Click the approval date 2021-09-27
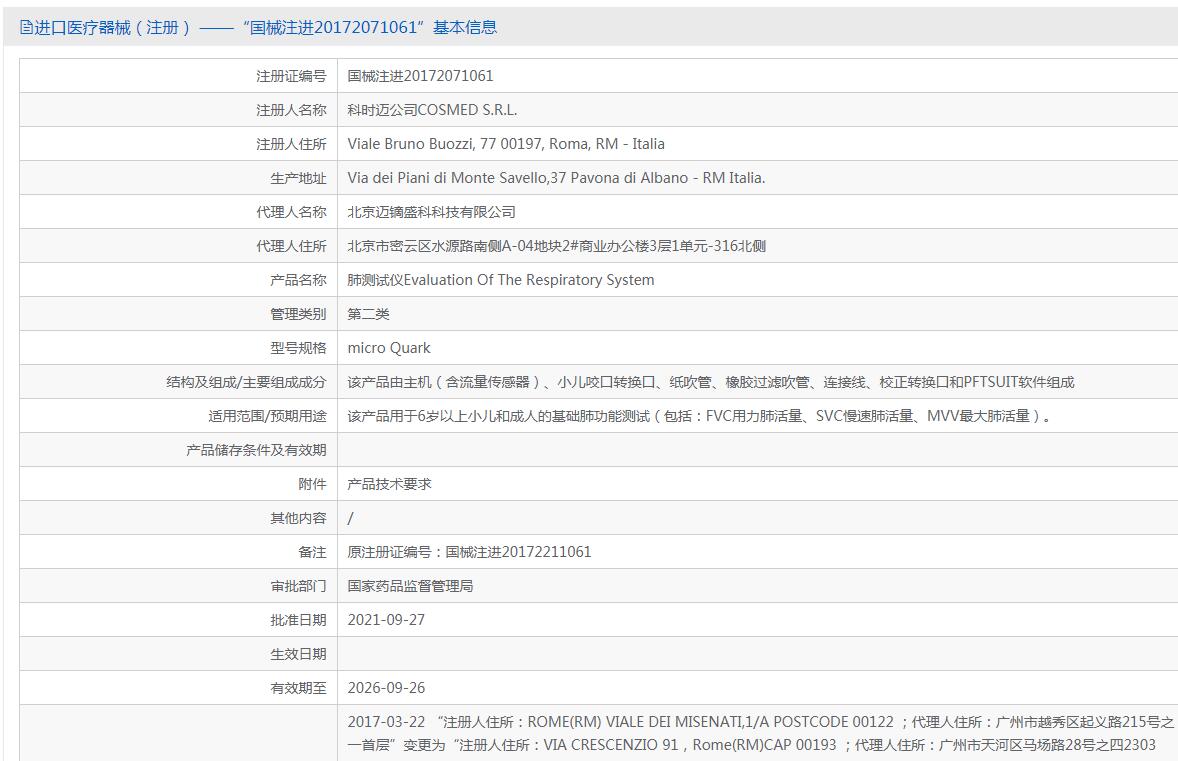The image size is (1178, 761). pos(386,620)
